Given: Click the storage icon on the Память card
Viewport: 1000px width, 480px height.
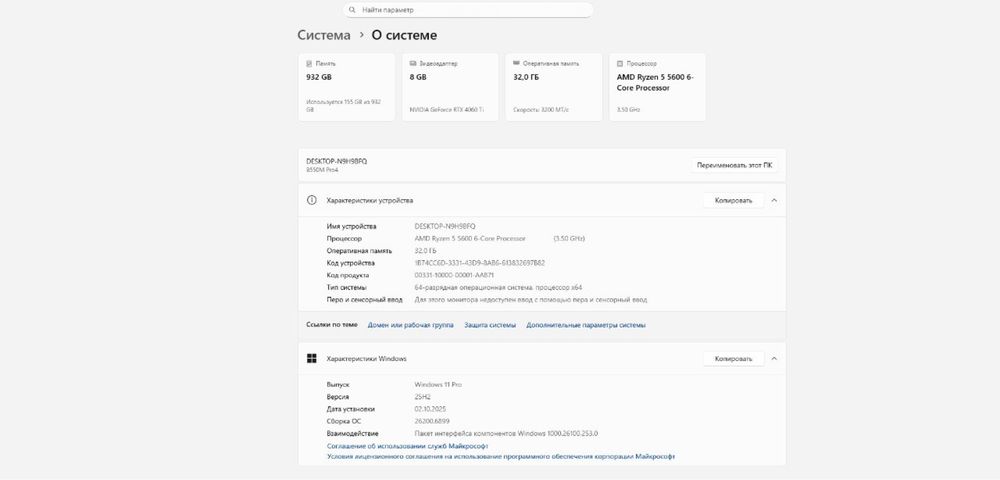Looking at the screenshot, I should click(307, 63).
